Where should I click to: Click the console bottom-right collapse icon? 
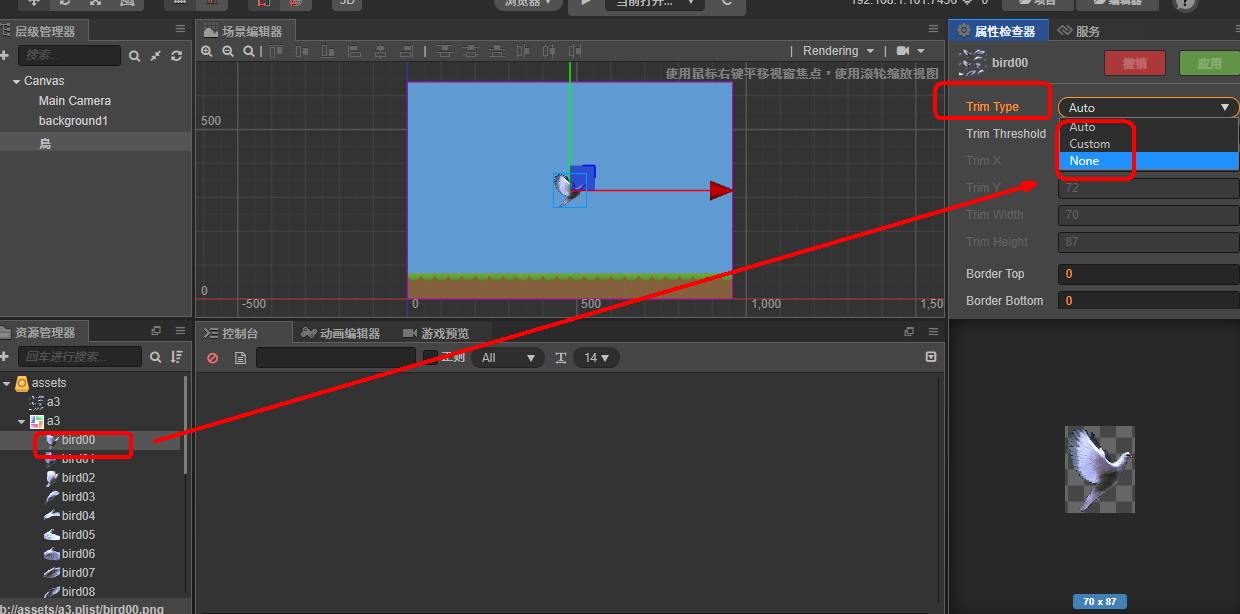(x=931, y=357)
